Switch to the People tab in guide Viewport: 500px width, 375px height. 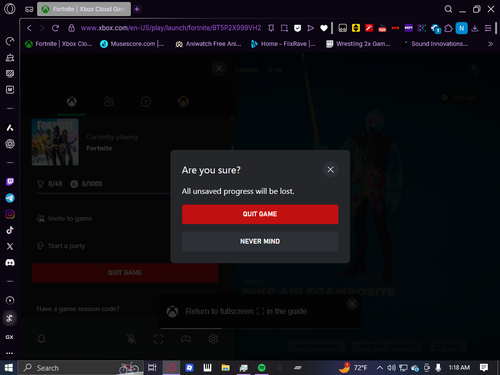(x=109, y=102)
